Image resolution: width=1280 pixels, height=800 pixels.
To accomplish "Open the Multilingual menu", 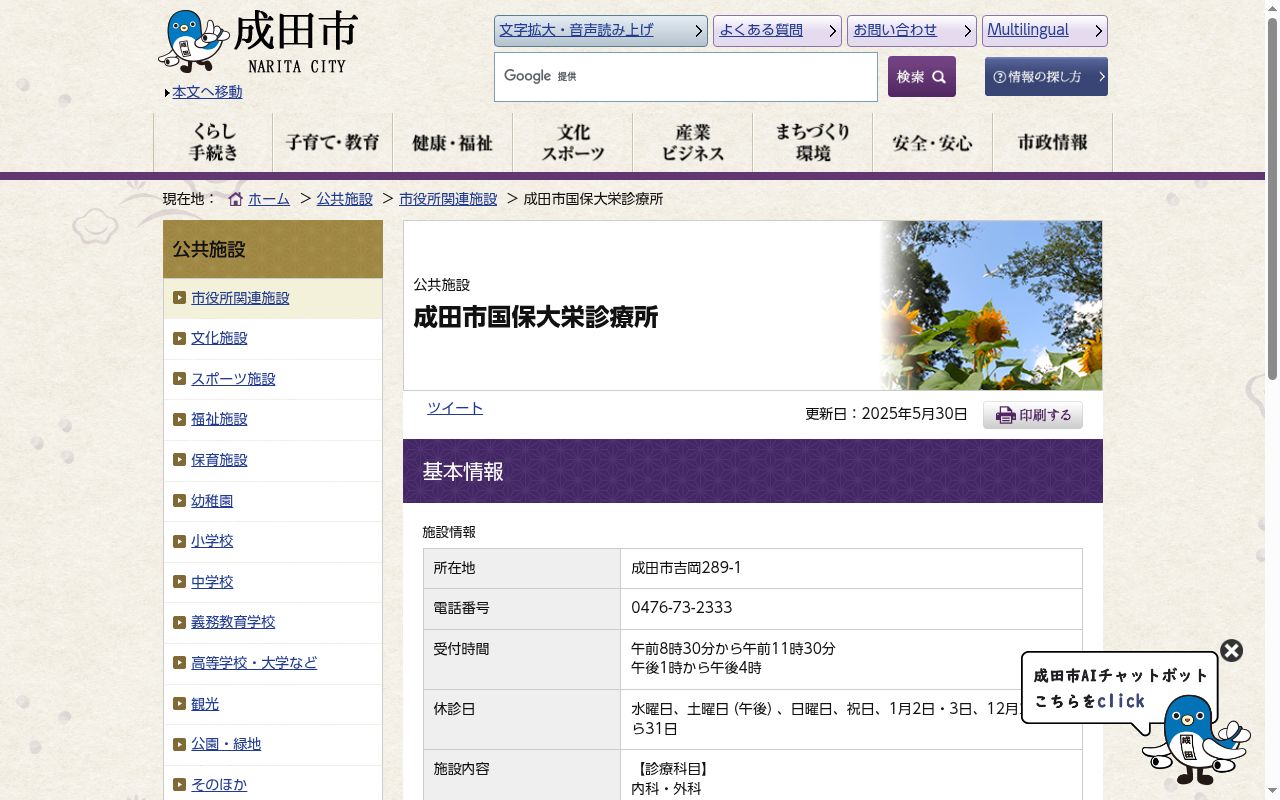I will (1045, 31).
